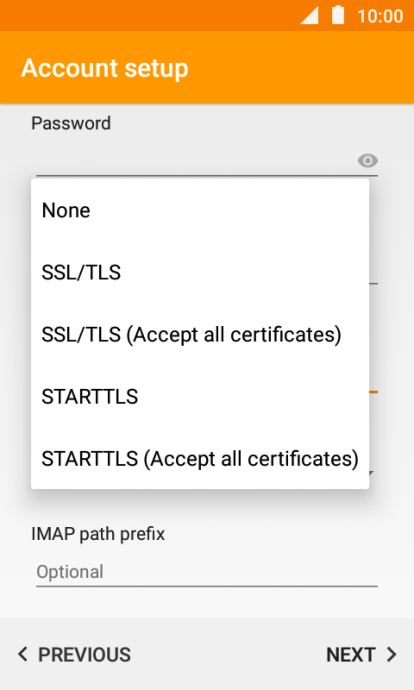Click the spinner arrow peeking behind the menu
The height and width of the screenshot is (690, 414).
click(x=372, y=473)
